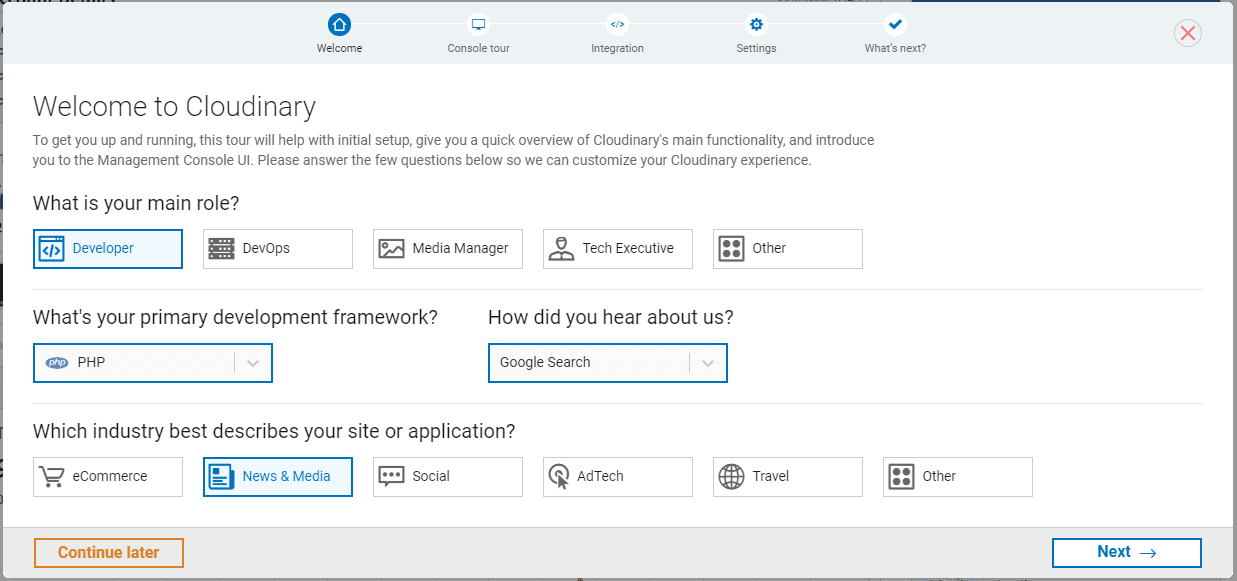Click the Next button
1237x581 pixels.
(x=1127, y=553)
